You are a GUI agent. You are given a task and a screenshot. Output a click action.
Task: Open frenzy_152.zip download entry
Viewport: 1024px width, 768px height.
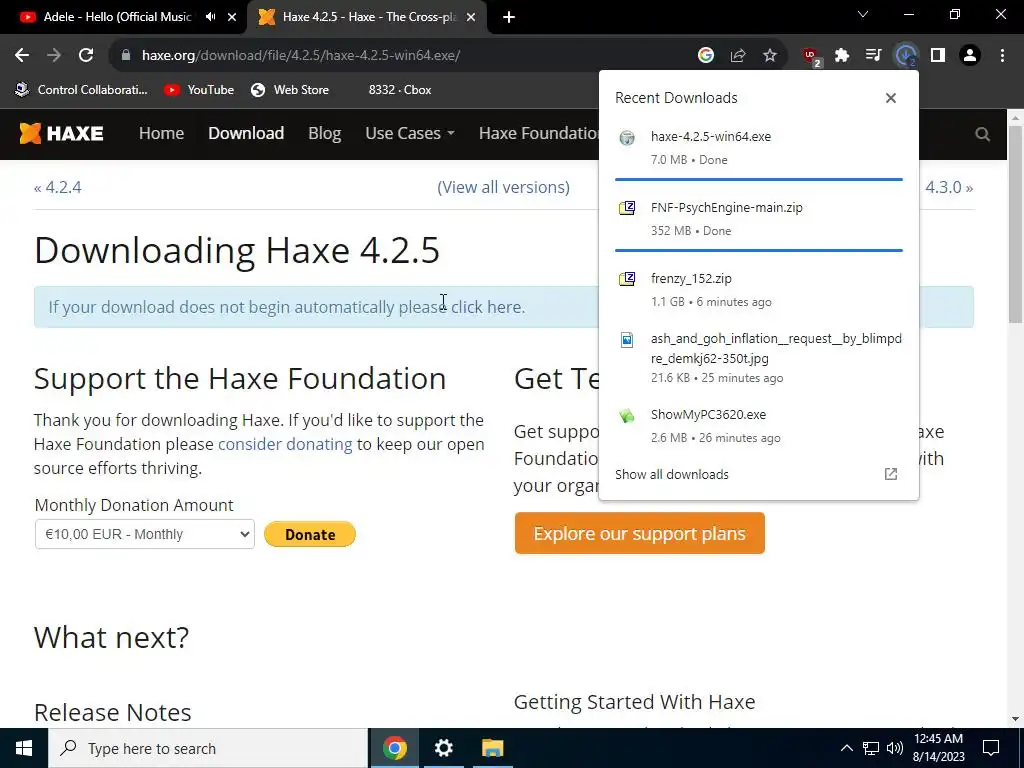[759, 290]
